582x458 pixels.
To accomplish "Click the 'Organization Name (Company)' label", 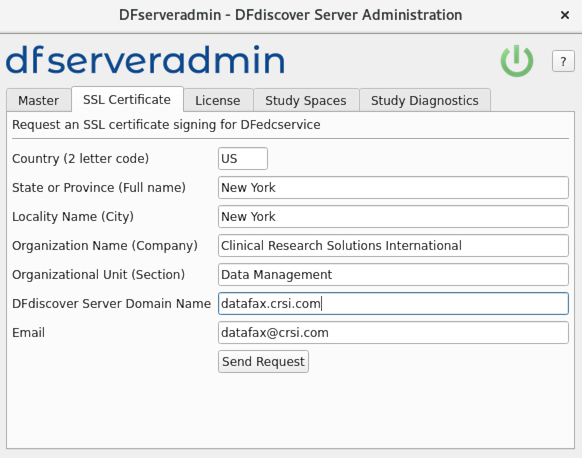I will 105,245.
